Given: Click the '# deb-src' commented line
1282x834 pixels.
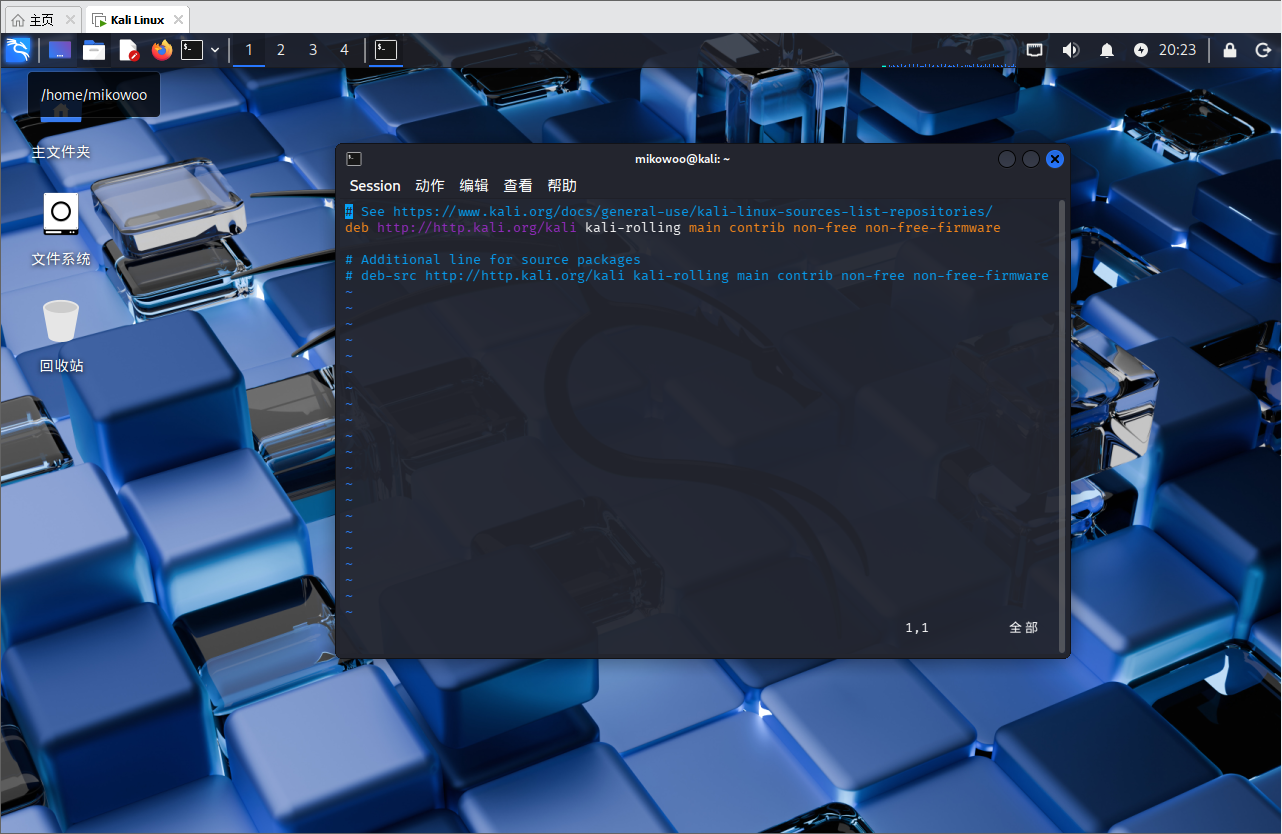Looking at the screenshot, I should pos(697,276).
